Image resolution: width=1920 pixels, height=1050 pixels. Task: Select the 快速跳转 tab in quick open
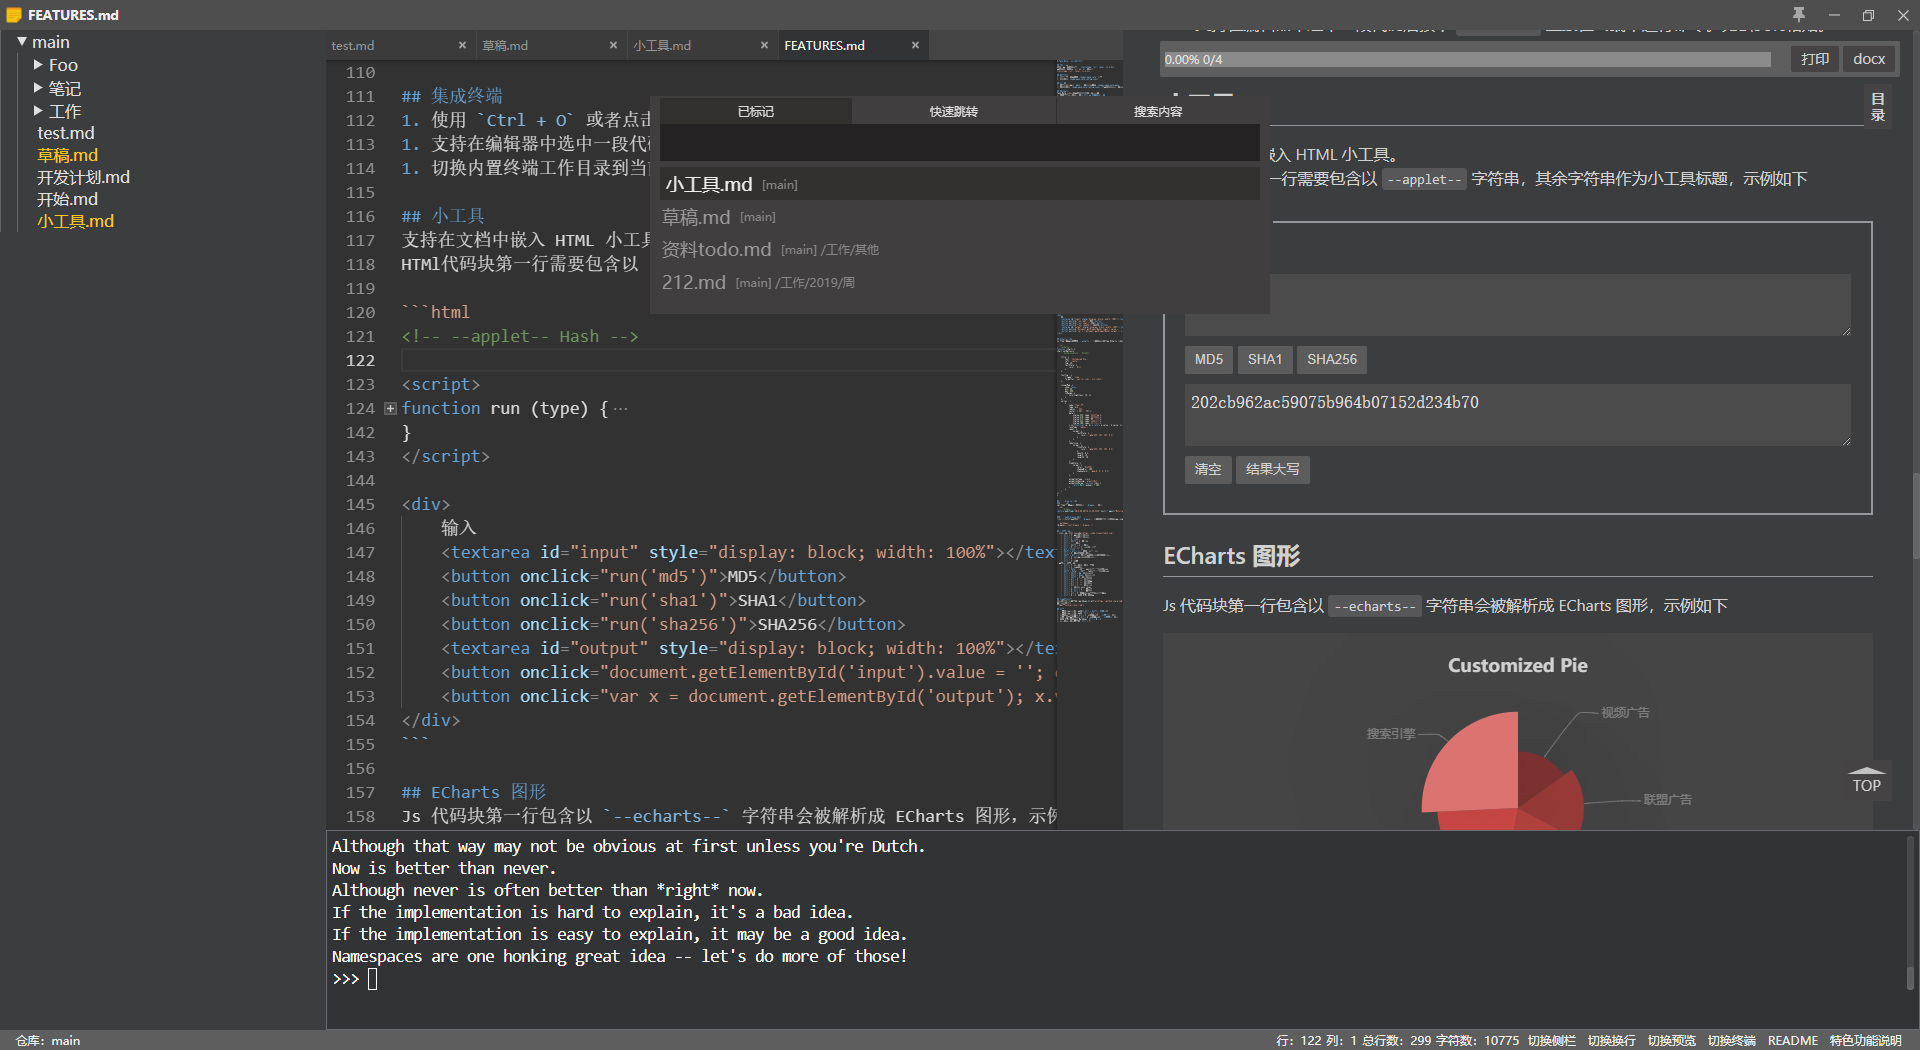click(x=953, y=111)
